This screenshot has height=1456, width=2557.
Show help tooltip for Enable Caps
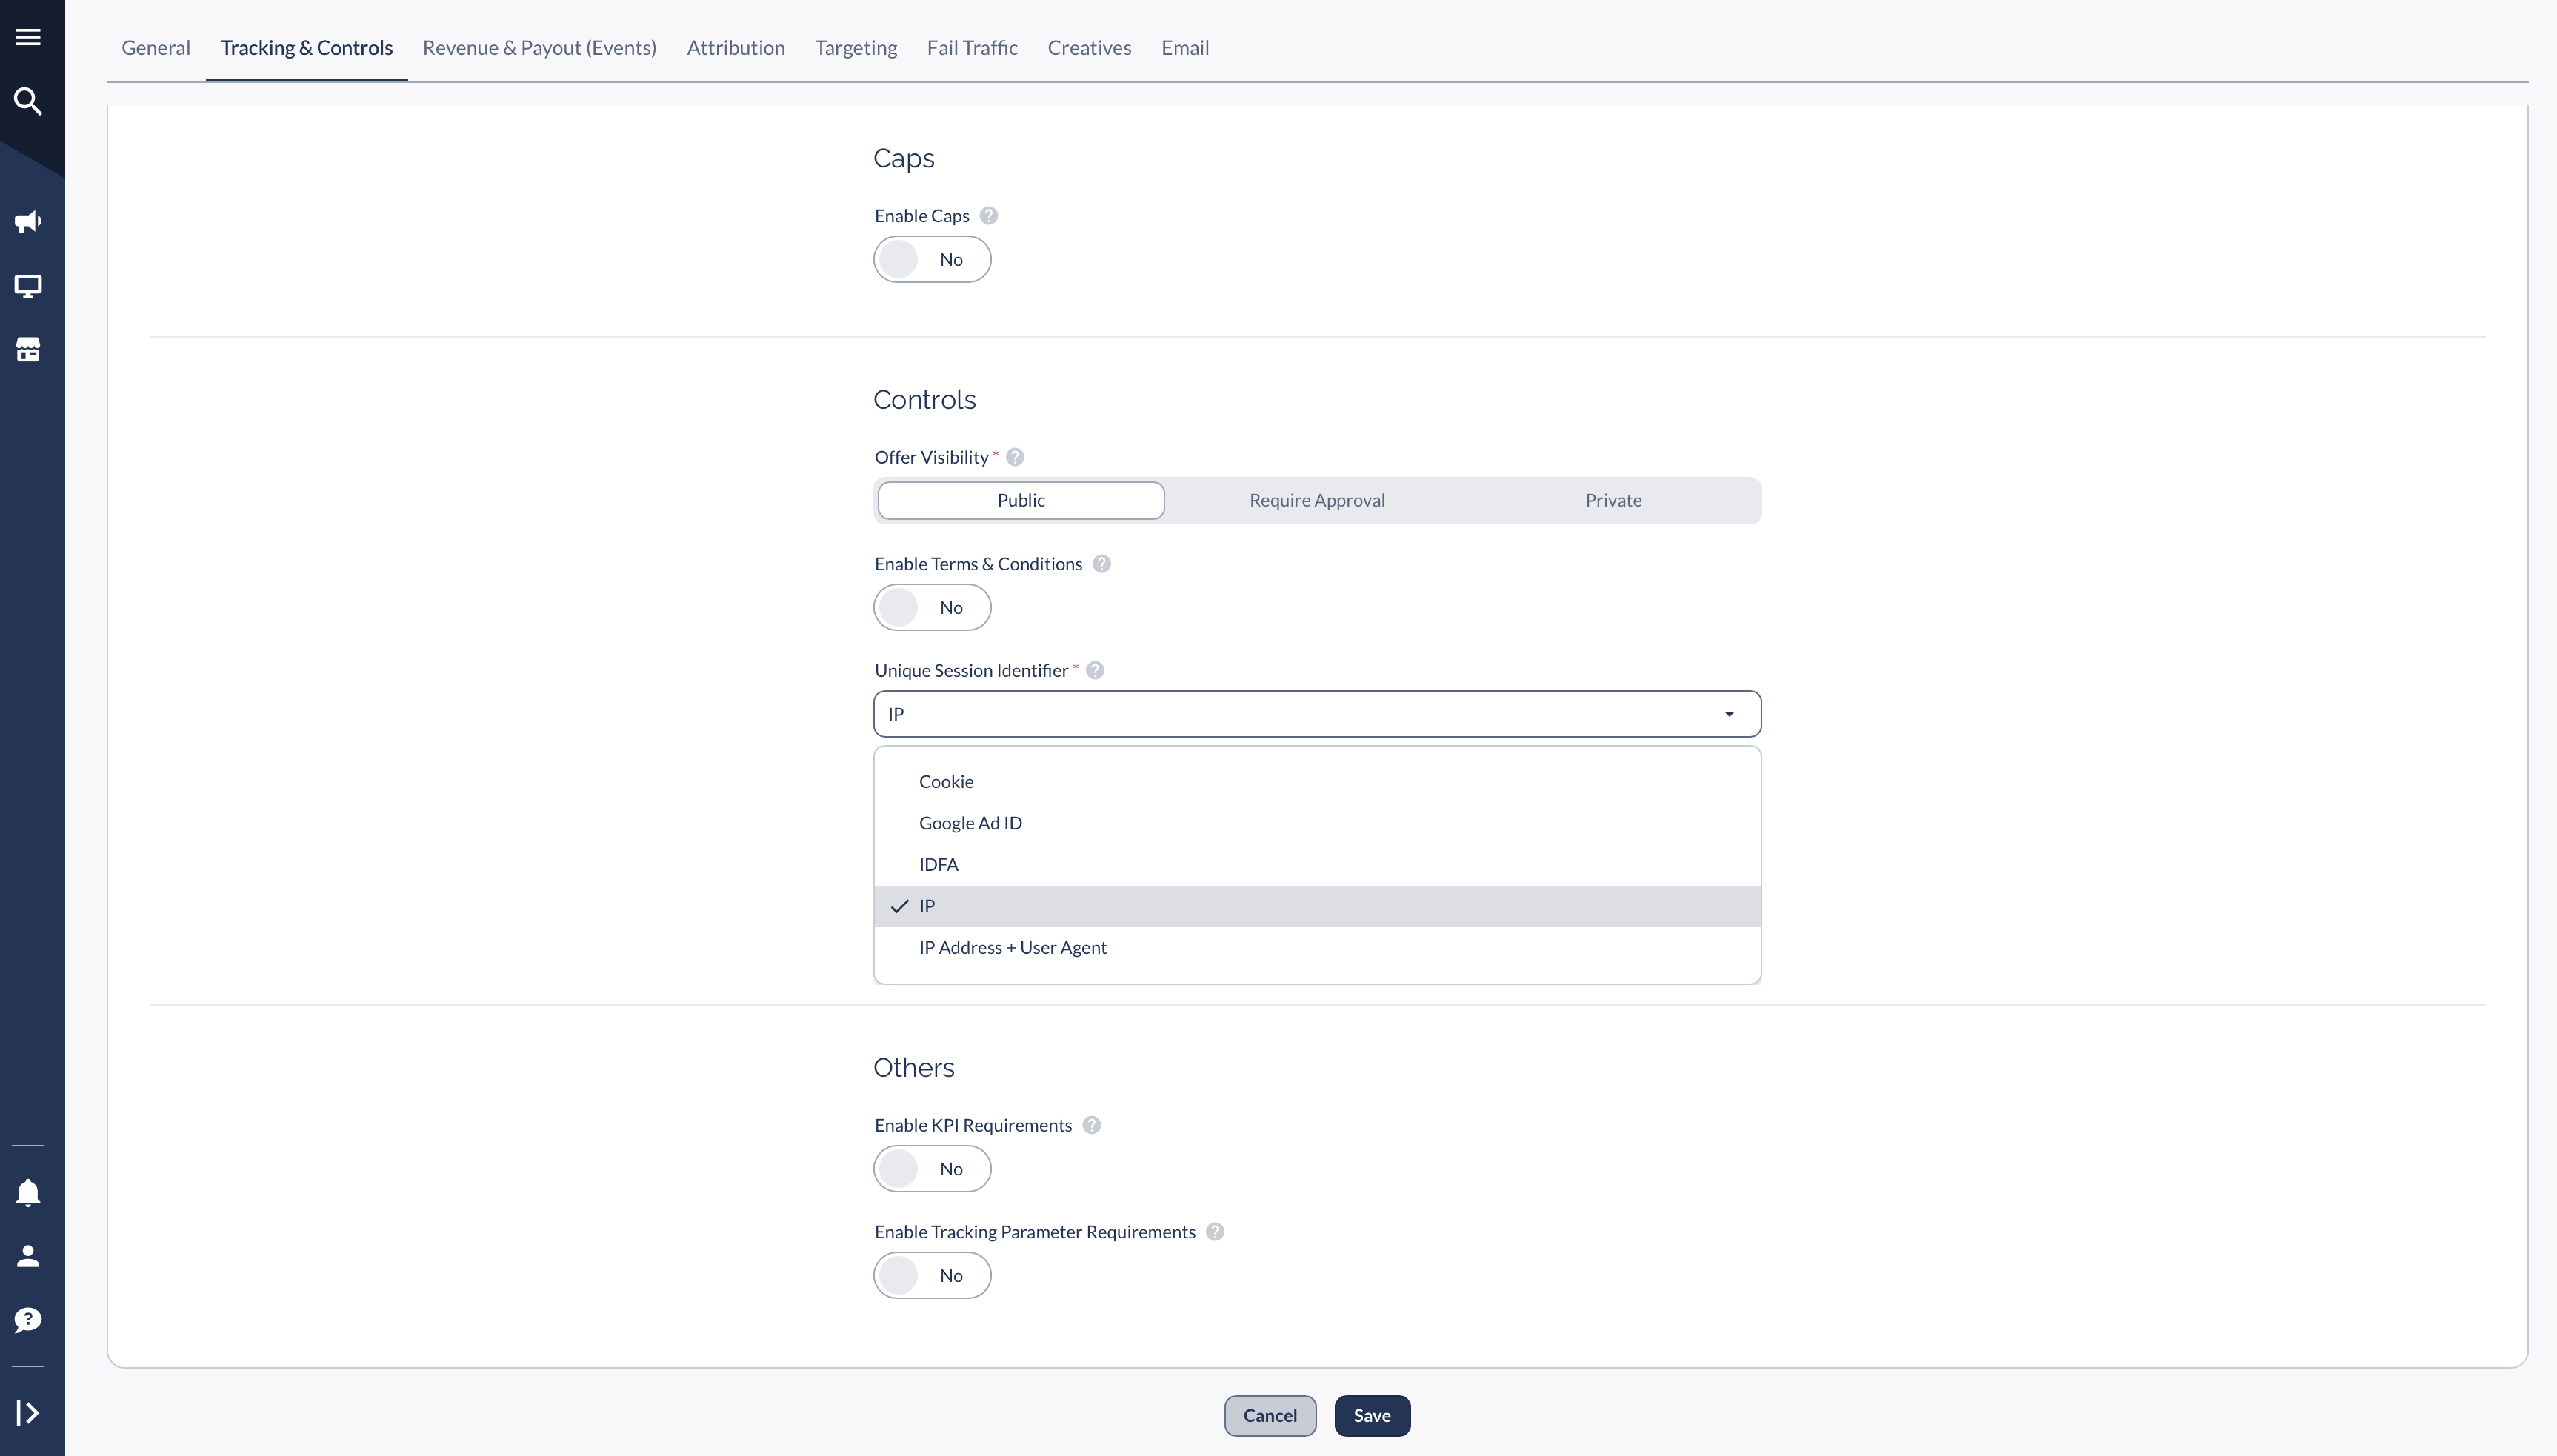click(x=989, y=216)
